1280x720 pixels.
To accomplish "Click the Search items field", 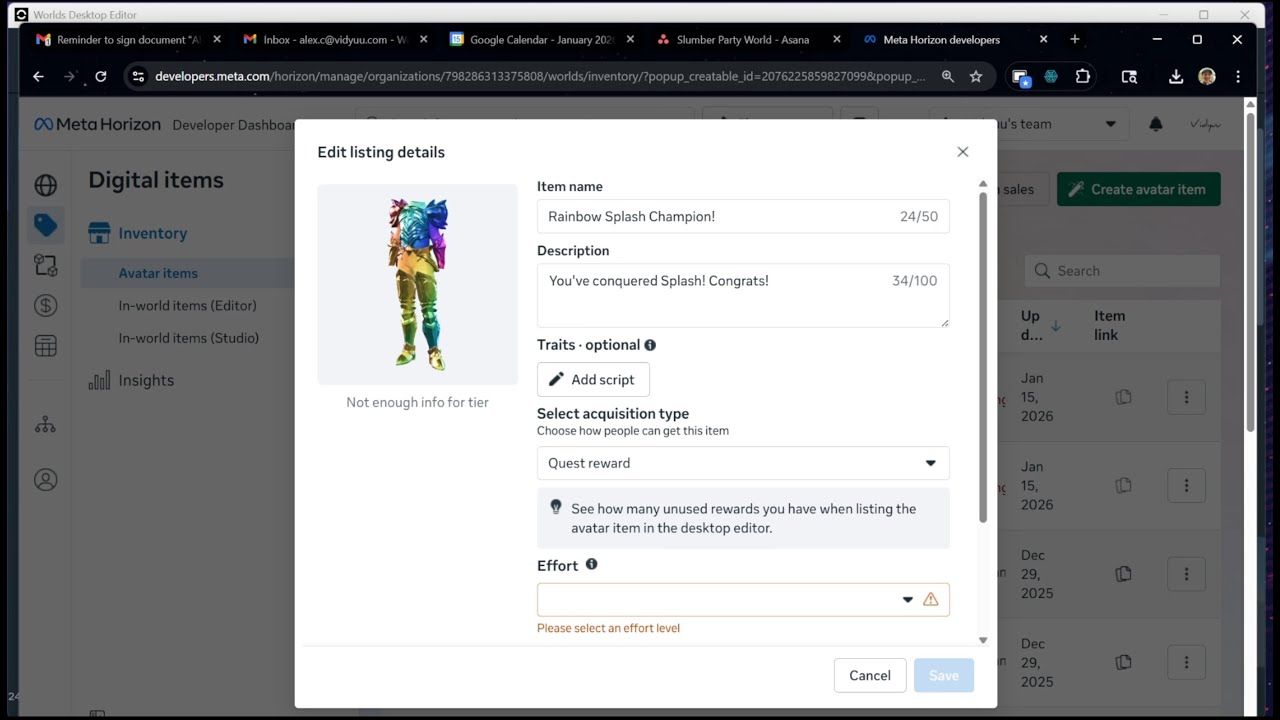I will coord(1122,271).
